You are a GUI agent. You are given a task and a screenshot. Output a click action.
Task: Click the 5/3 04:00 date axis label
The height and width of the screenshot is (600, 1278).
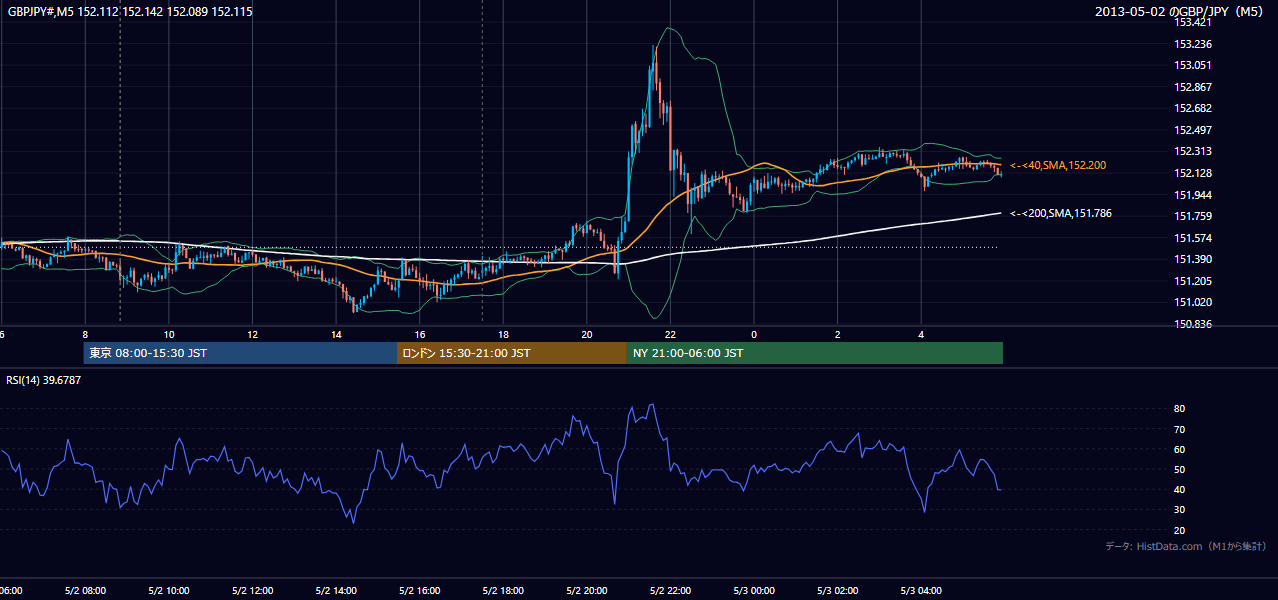[921, 590]
